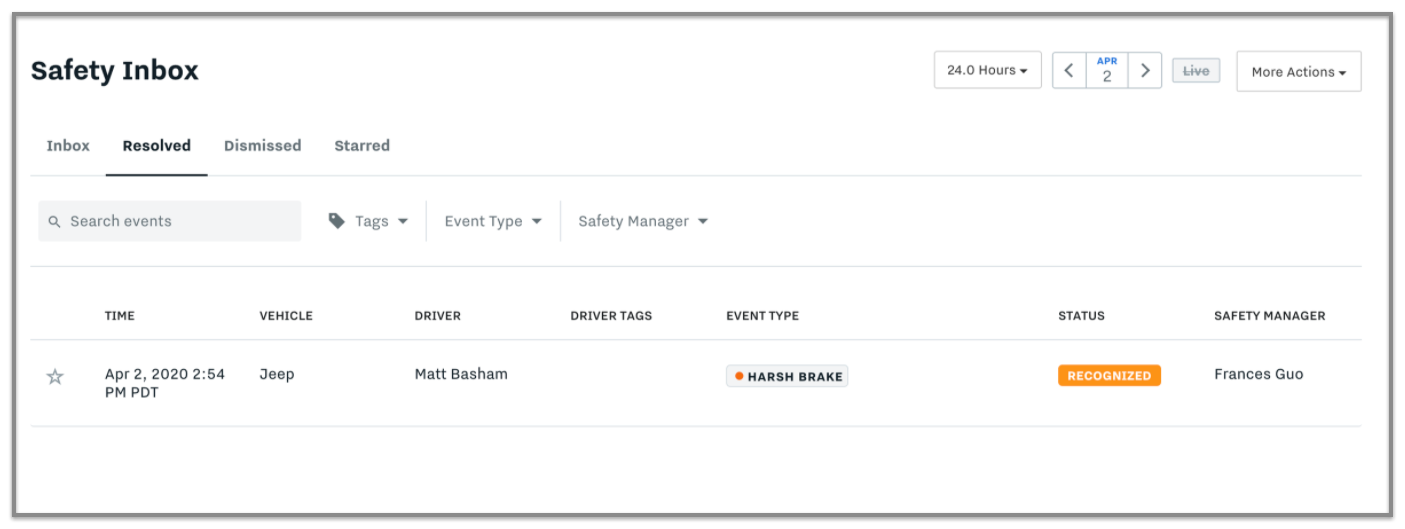Switch to the Inbox tab

tap(68, 145)
